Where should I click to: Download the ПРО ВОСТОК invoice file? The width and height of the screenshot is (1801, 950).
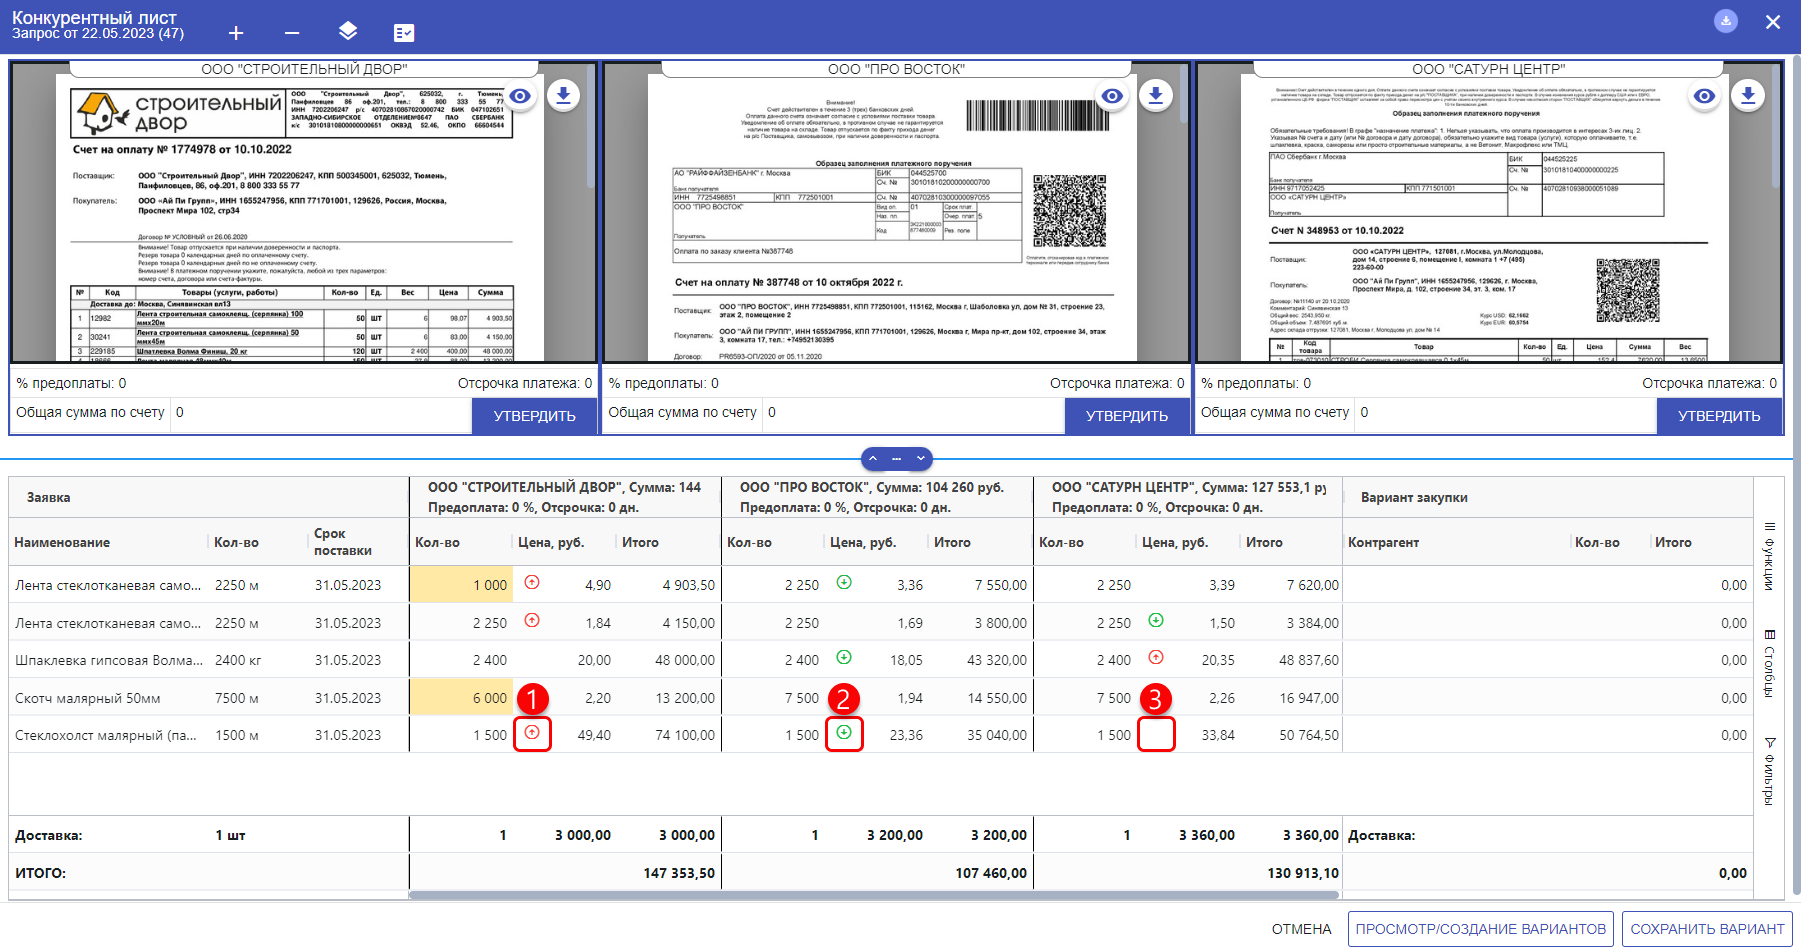pos(1156,95)
